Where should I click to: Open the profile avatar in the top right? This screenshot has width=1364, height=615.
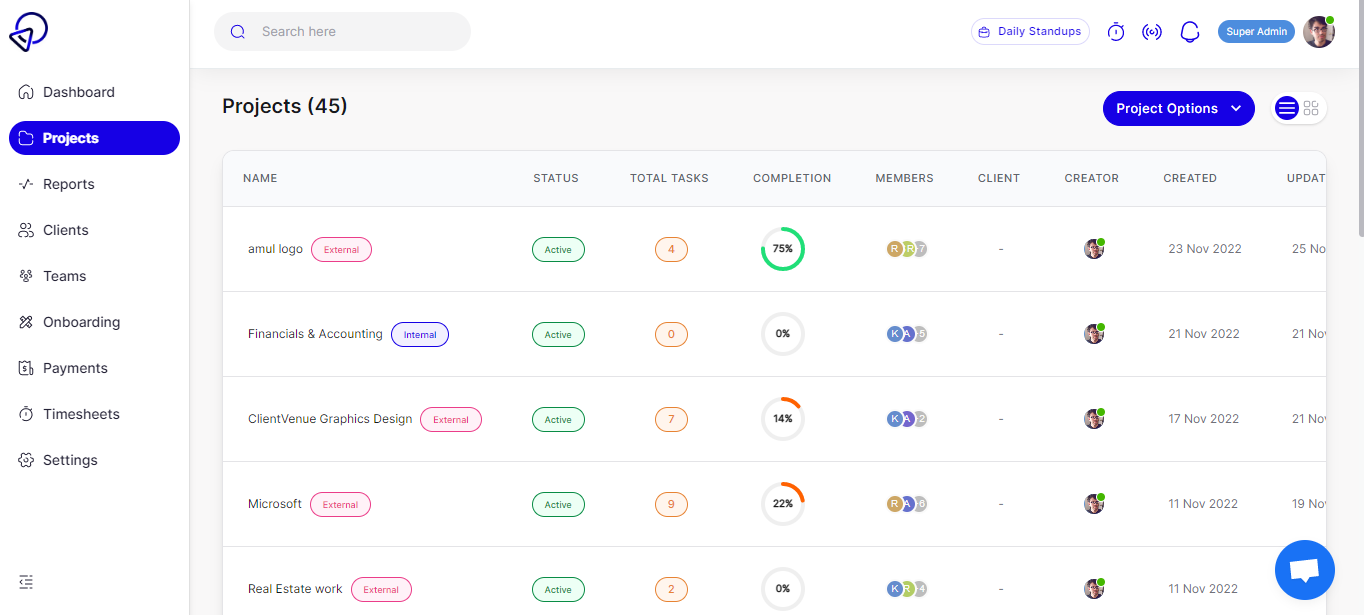click(x=1318, y=31)
